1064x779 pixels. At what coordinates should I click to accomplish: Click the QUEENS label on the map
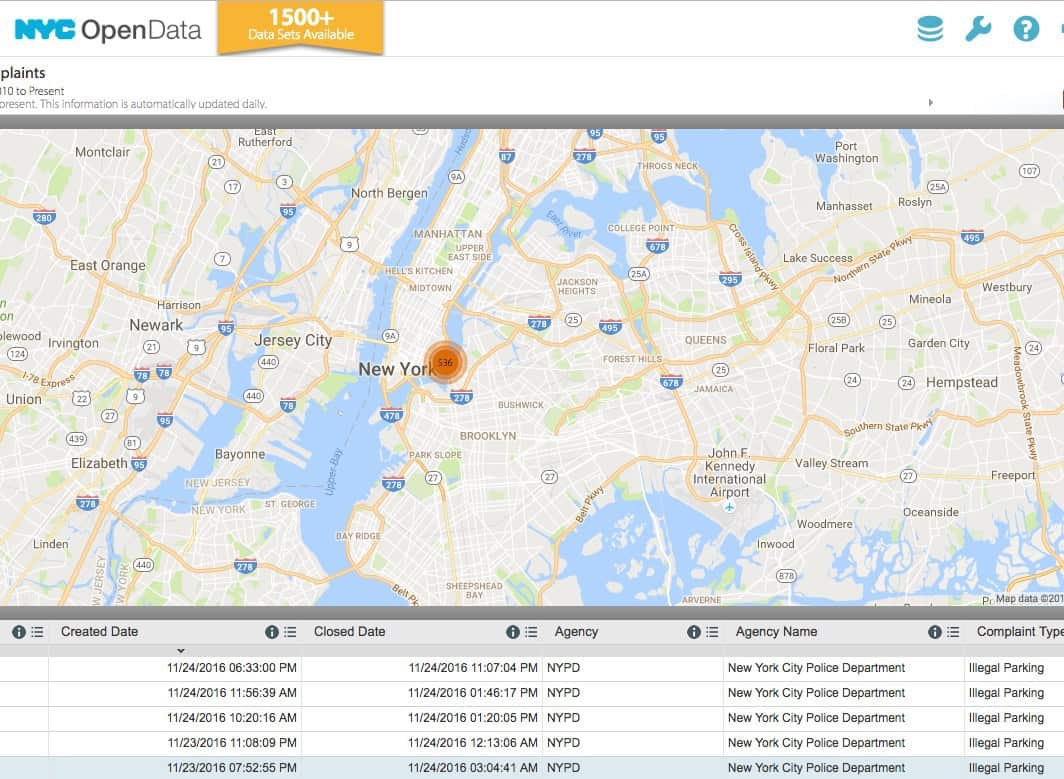click(706, 340)
